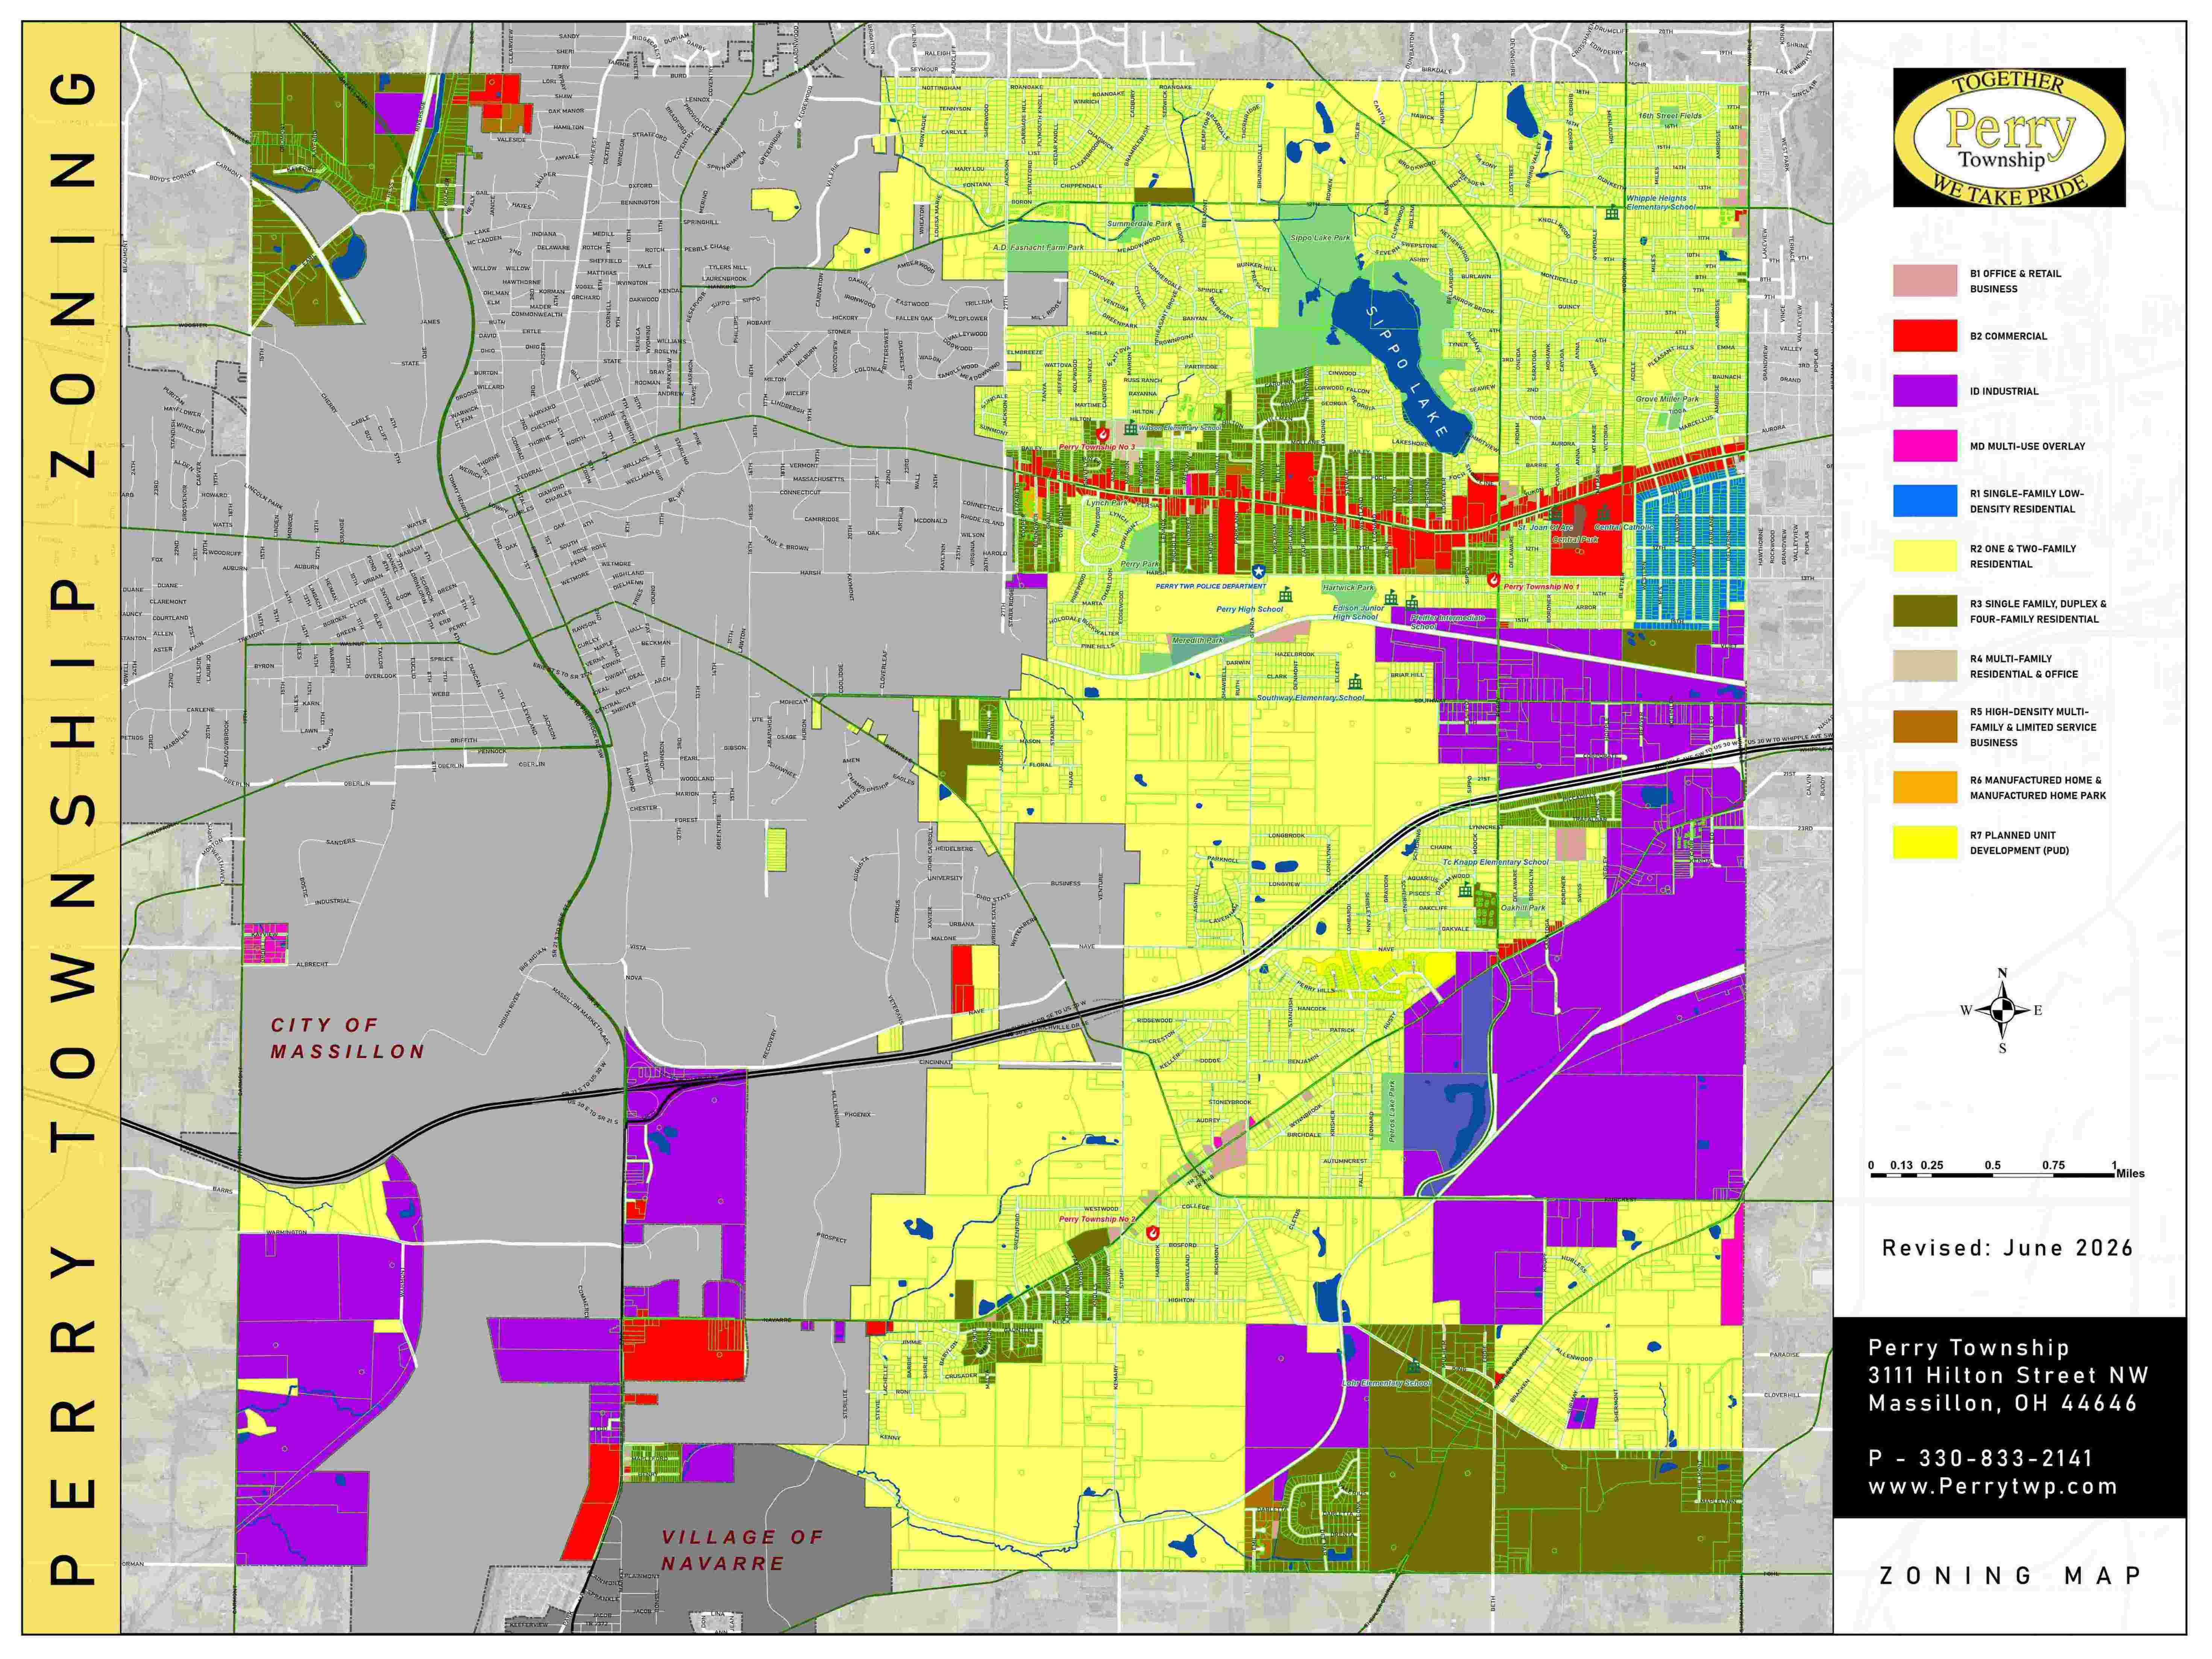This screenshot has height=1659, width=2212.
Task: Select the brown R5 High-Density Multi-Family swatch
Action: pos(1925,727)
